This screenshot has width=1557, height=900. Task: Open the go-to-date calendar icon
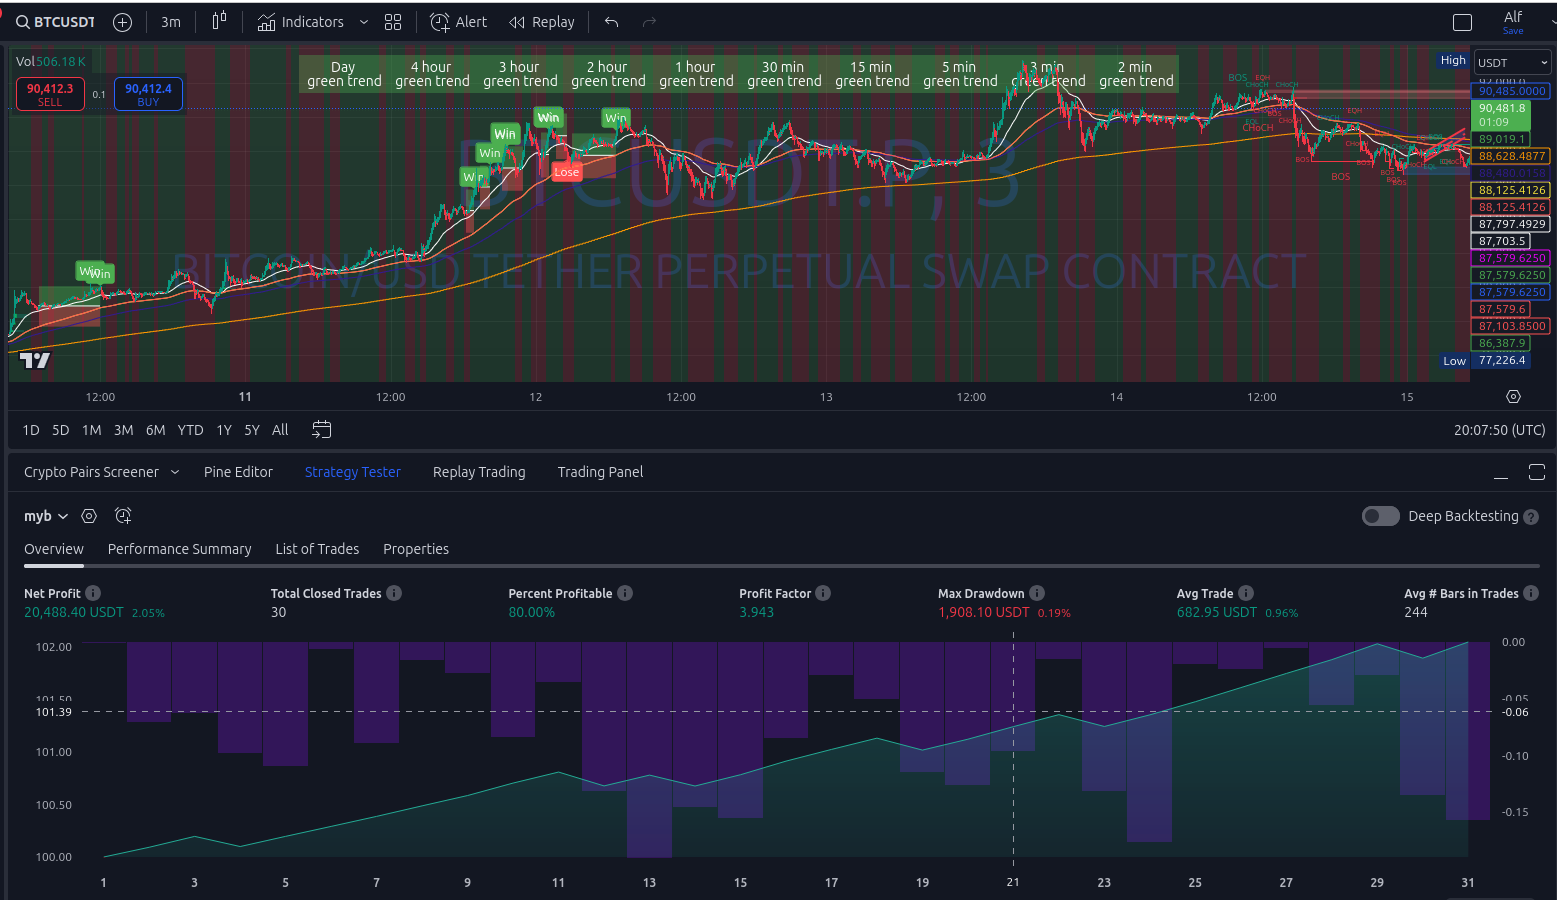click(321, 430)
